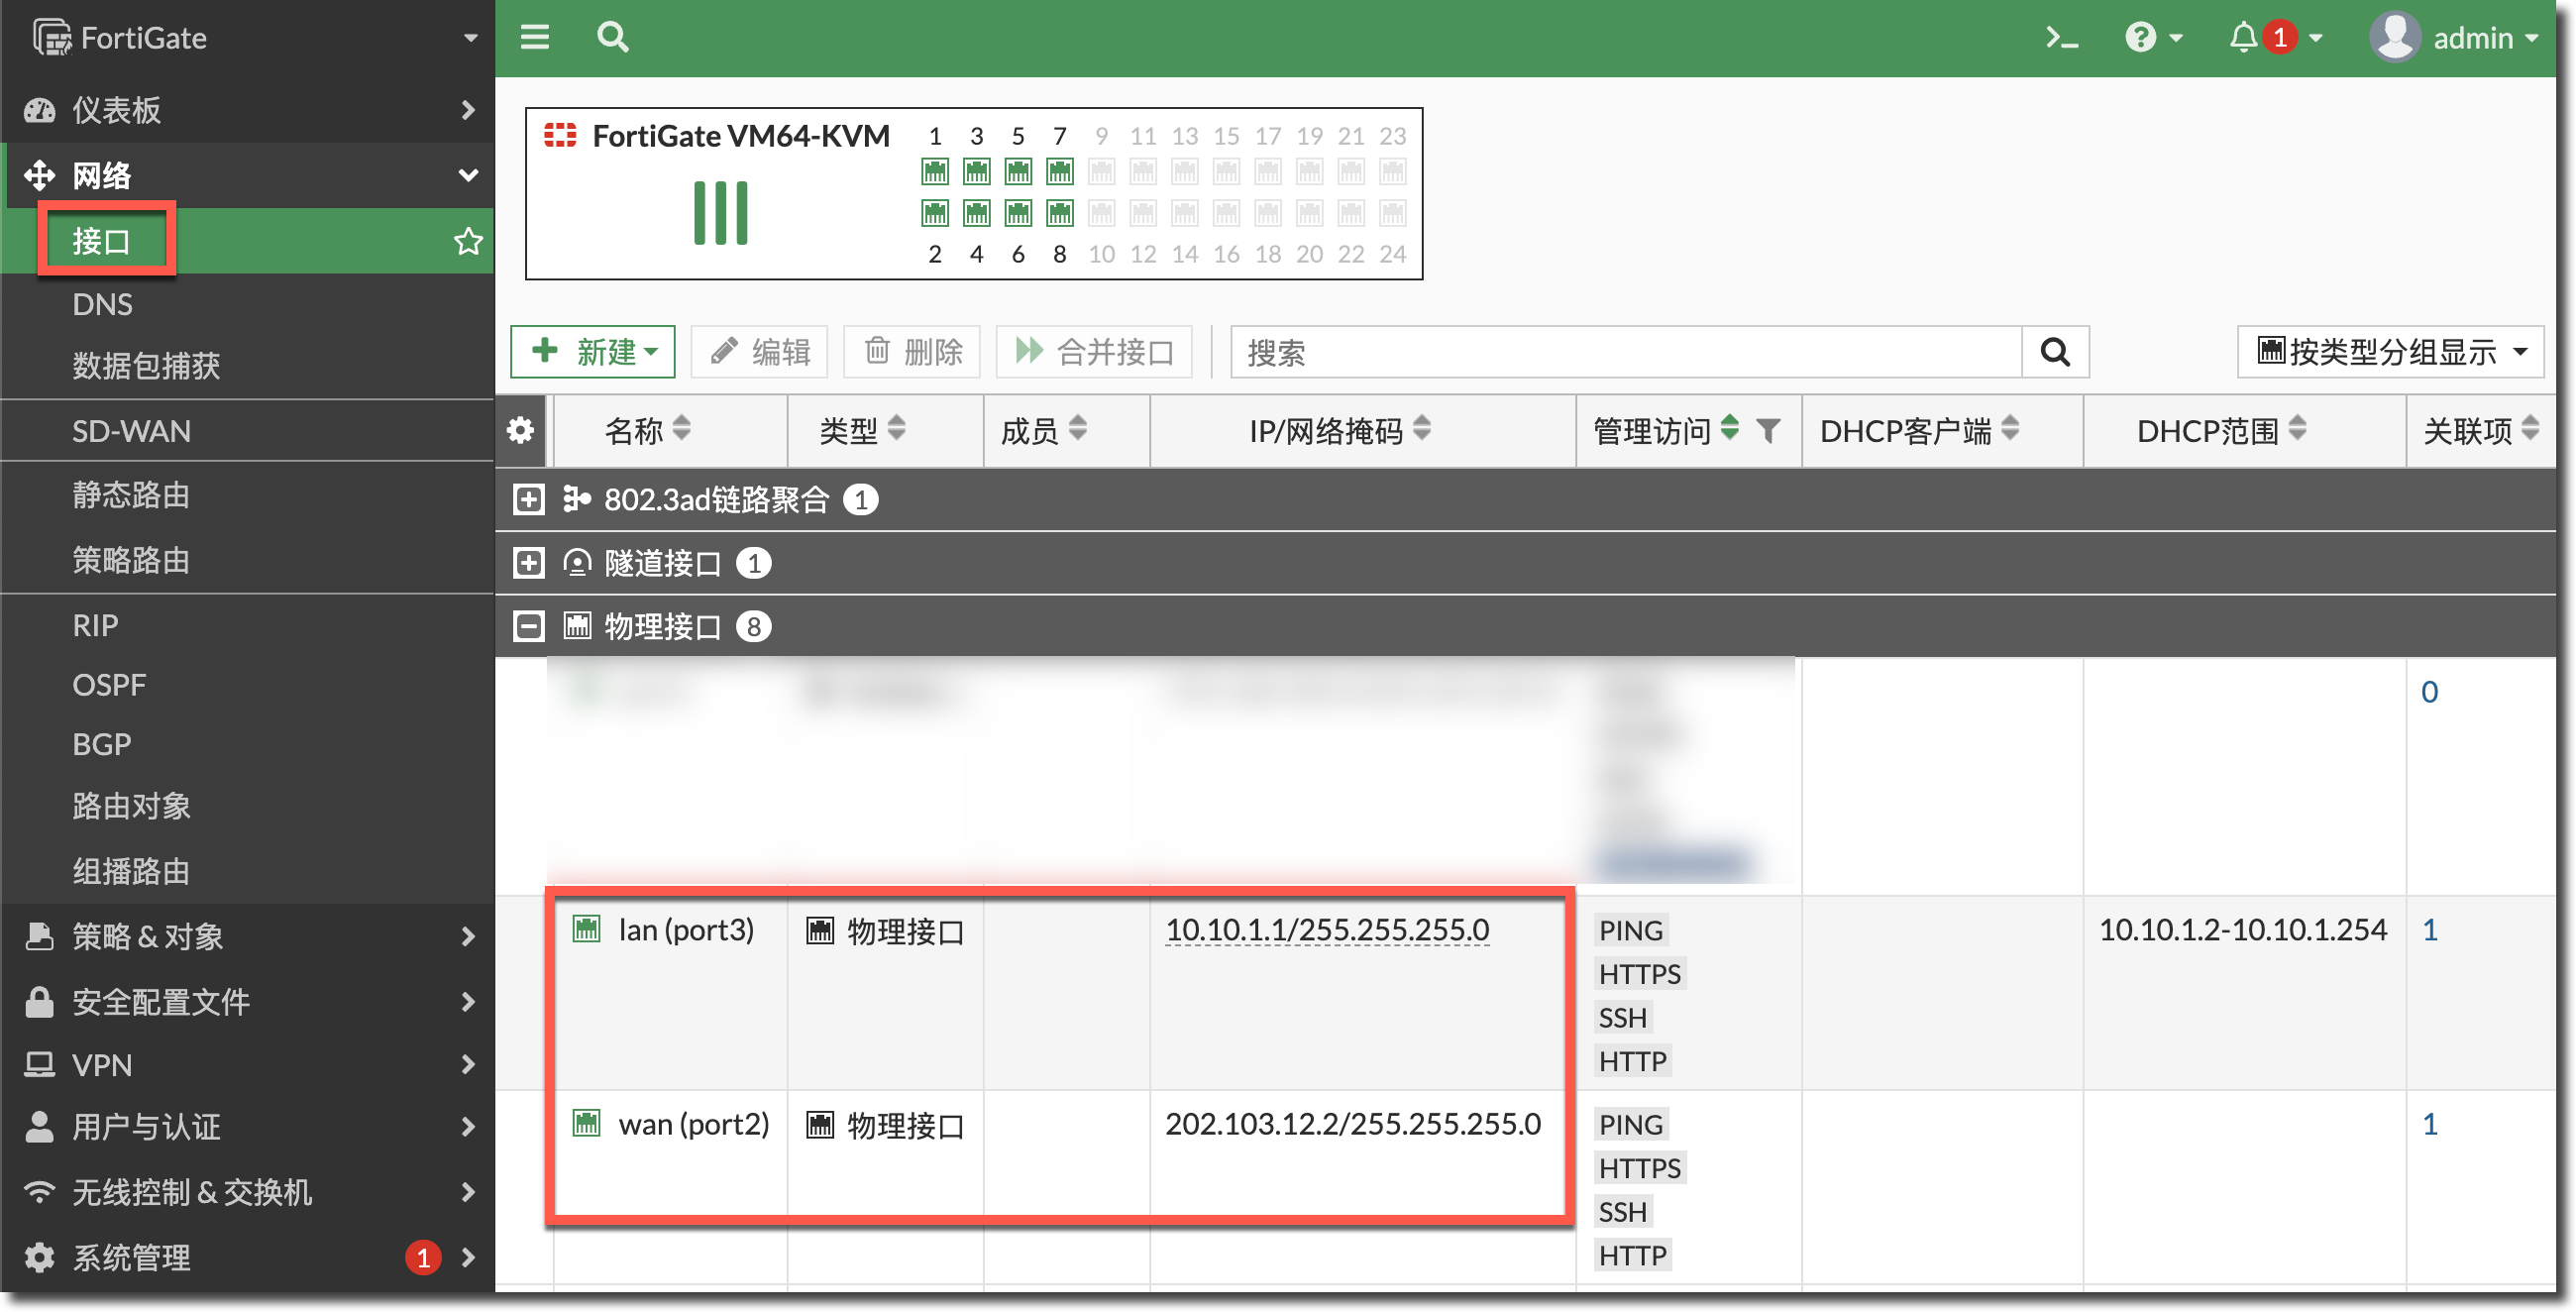2576x1312 pixels.
Task: Toggle the hamburger menu icon
Action: tap(535, 38)
